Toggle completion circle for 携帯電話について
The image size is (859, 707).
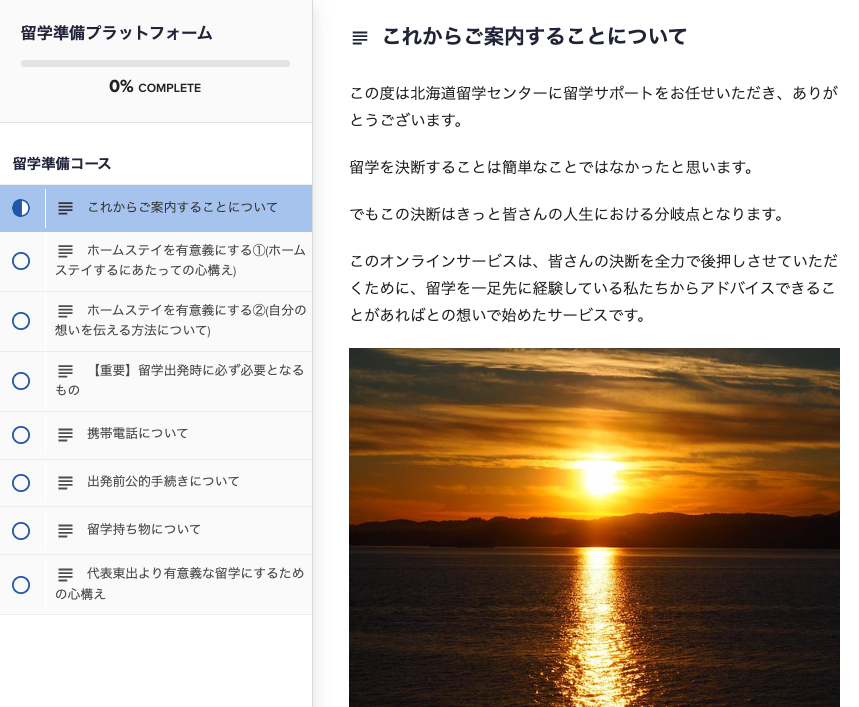(21, 435)
